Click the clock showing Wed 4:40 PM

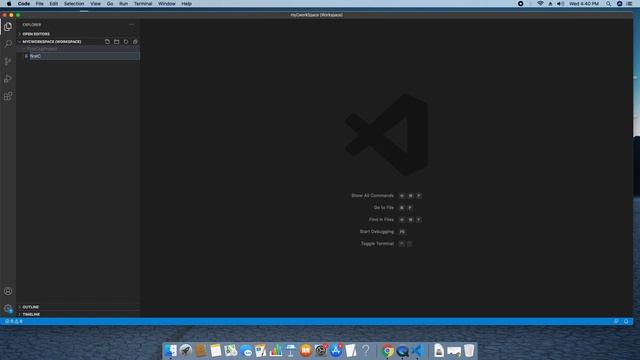pos(584,4)
